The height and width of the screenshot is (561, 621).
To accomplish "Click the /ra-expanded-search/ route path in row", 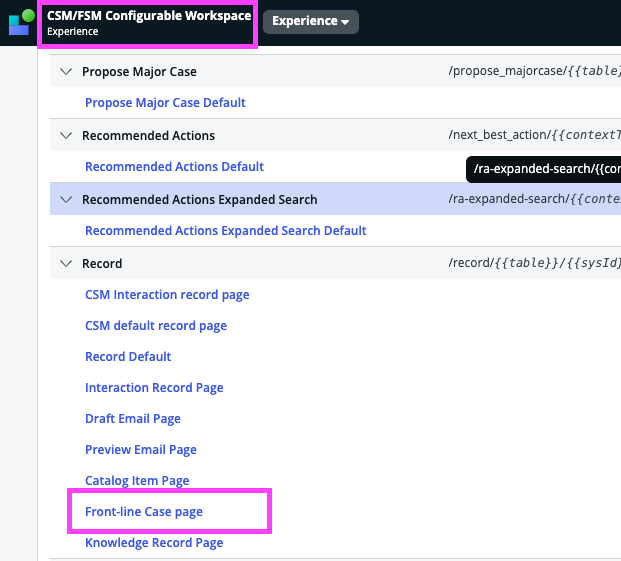I will [535, 199].
